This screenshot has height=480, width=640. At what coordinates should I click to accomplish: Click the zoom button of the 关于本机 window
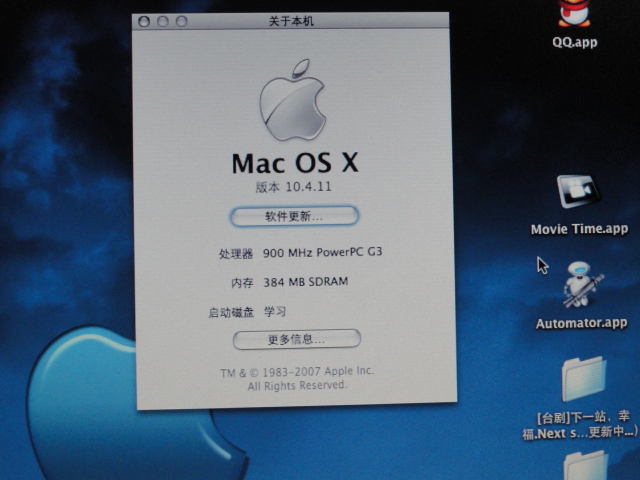(181, 21)
